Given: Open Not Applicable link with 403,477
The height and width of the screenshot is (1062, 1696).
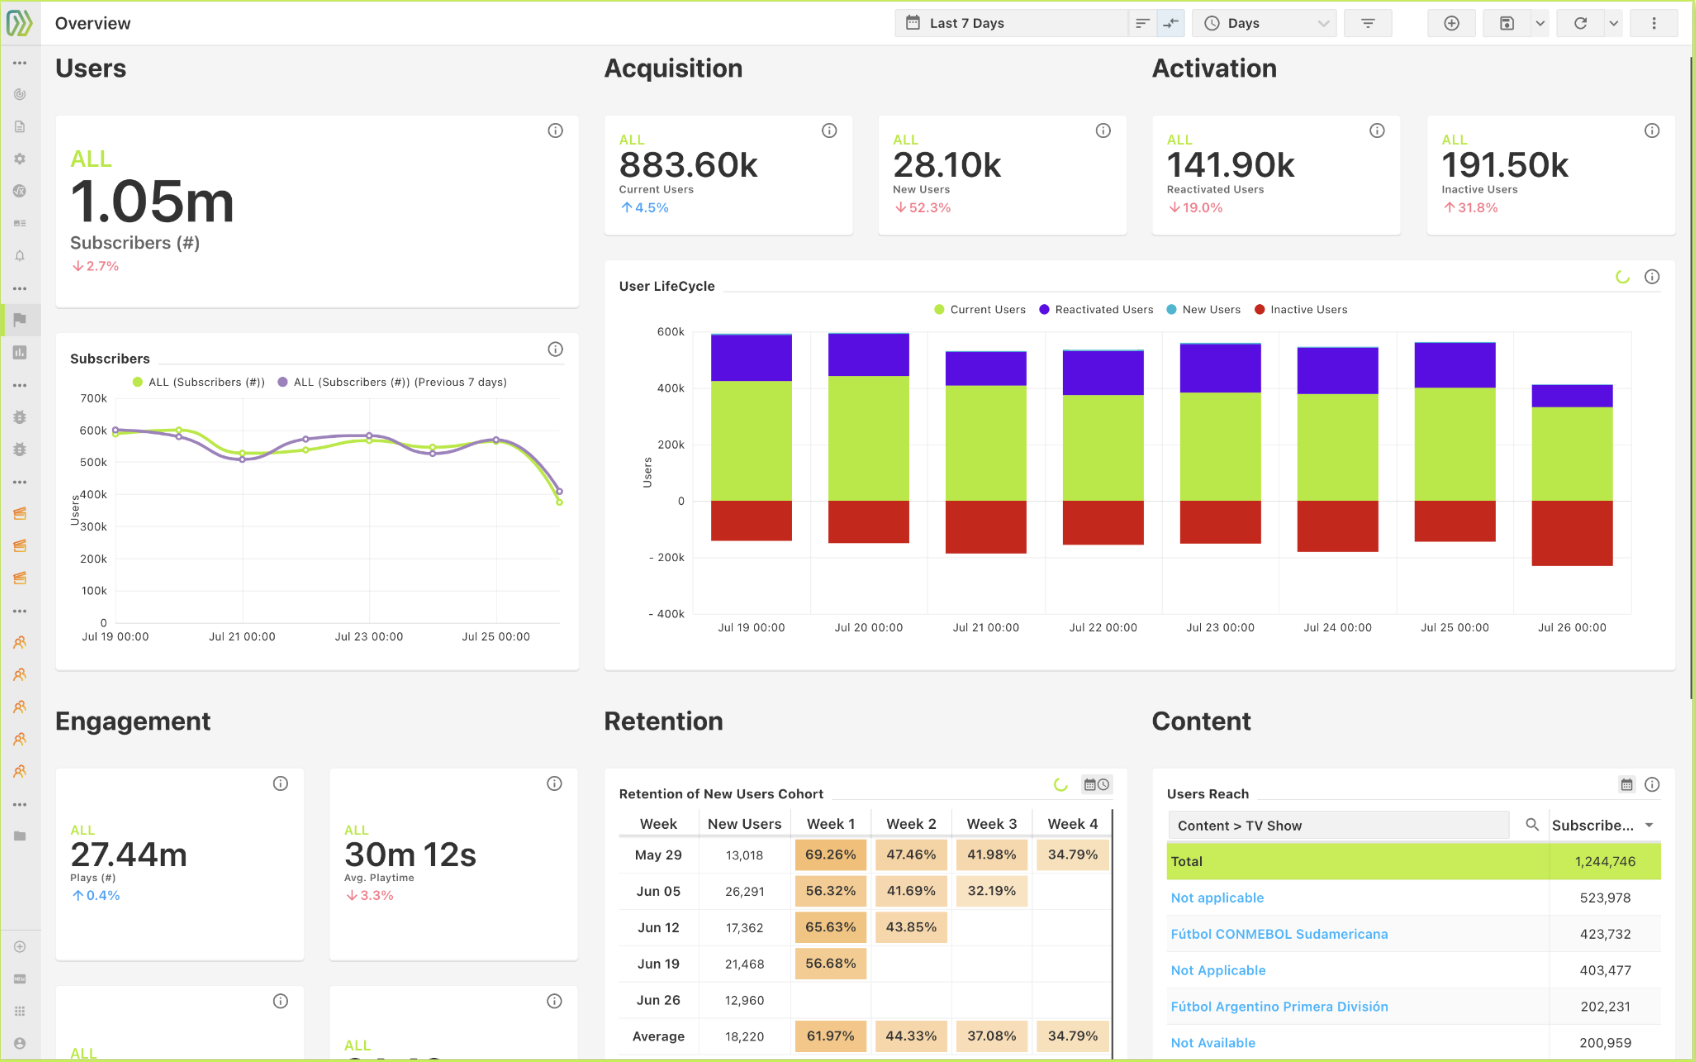Looking at the screenshot, I should [x=1218, y=970].
